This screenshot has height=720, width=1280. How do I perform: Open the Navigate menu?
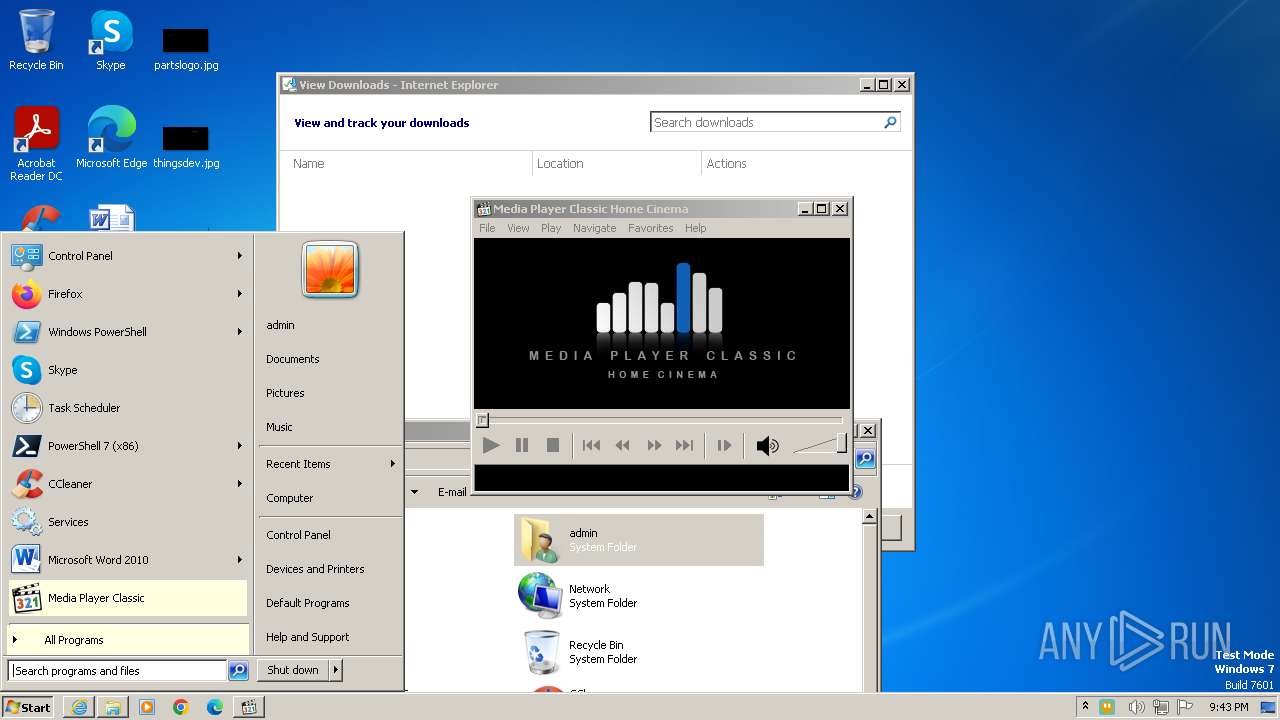[595, 228]
